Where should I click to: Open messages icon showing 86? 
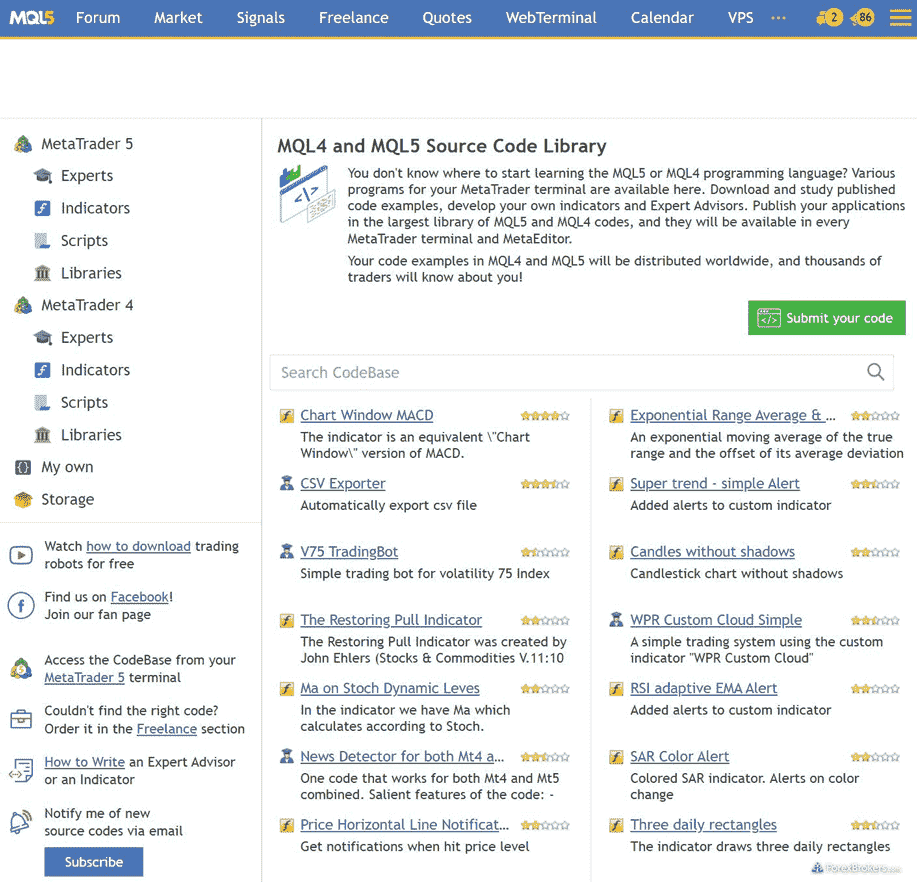[860, 18]
